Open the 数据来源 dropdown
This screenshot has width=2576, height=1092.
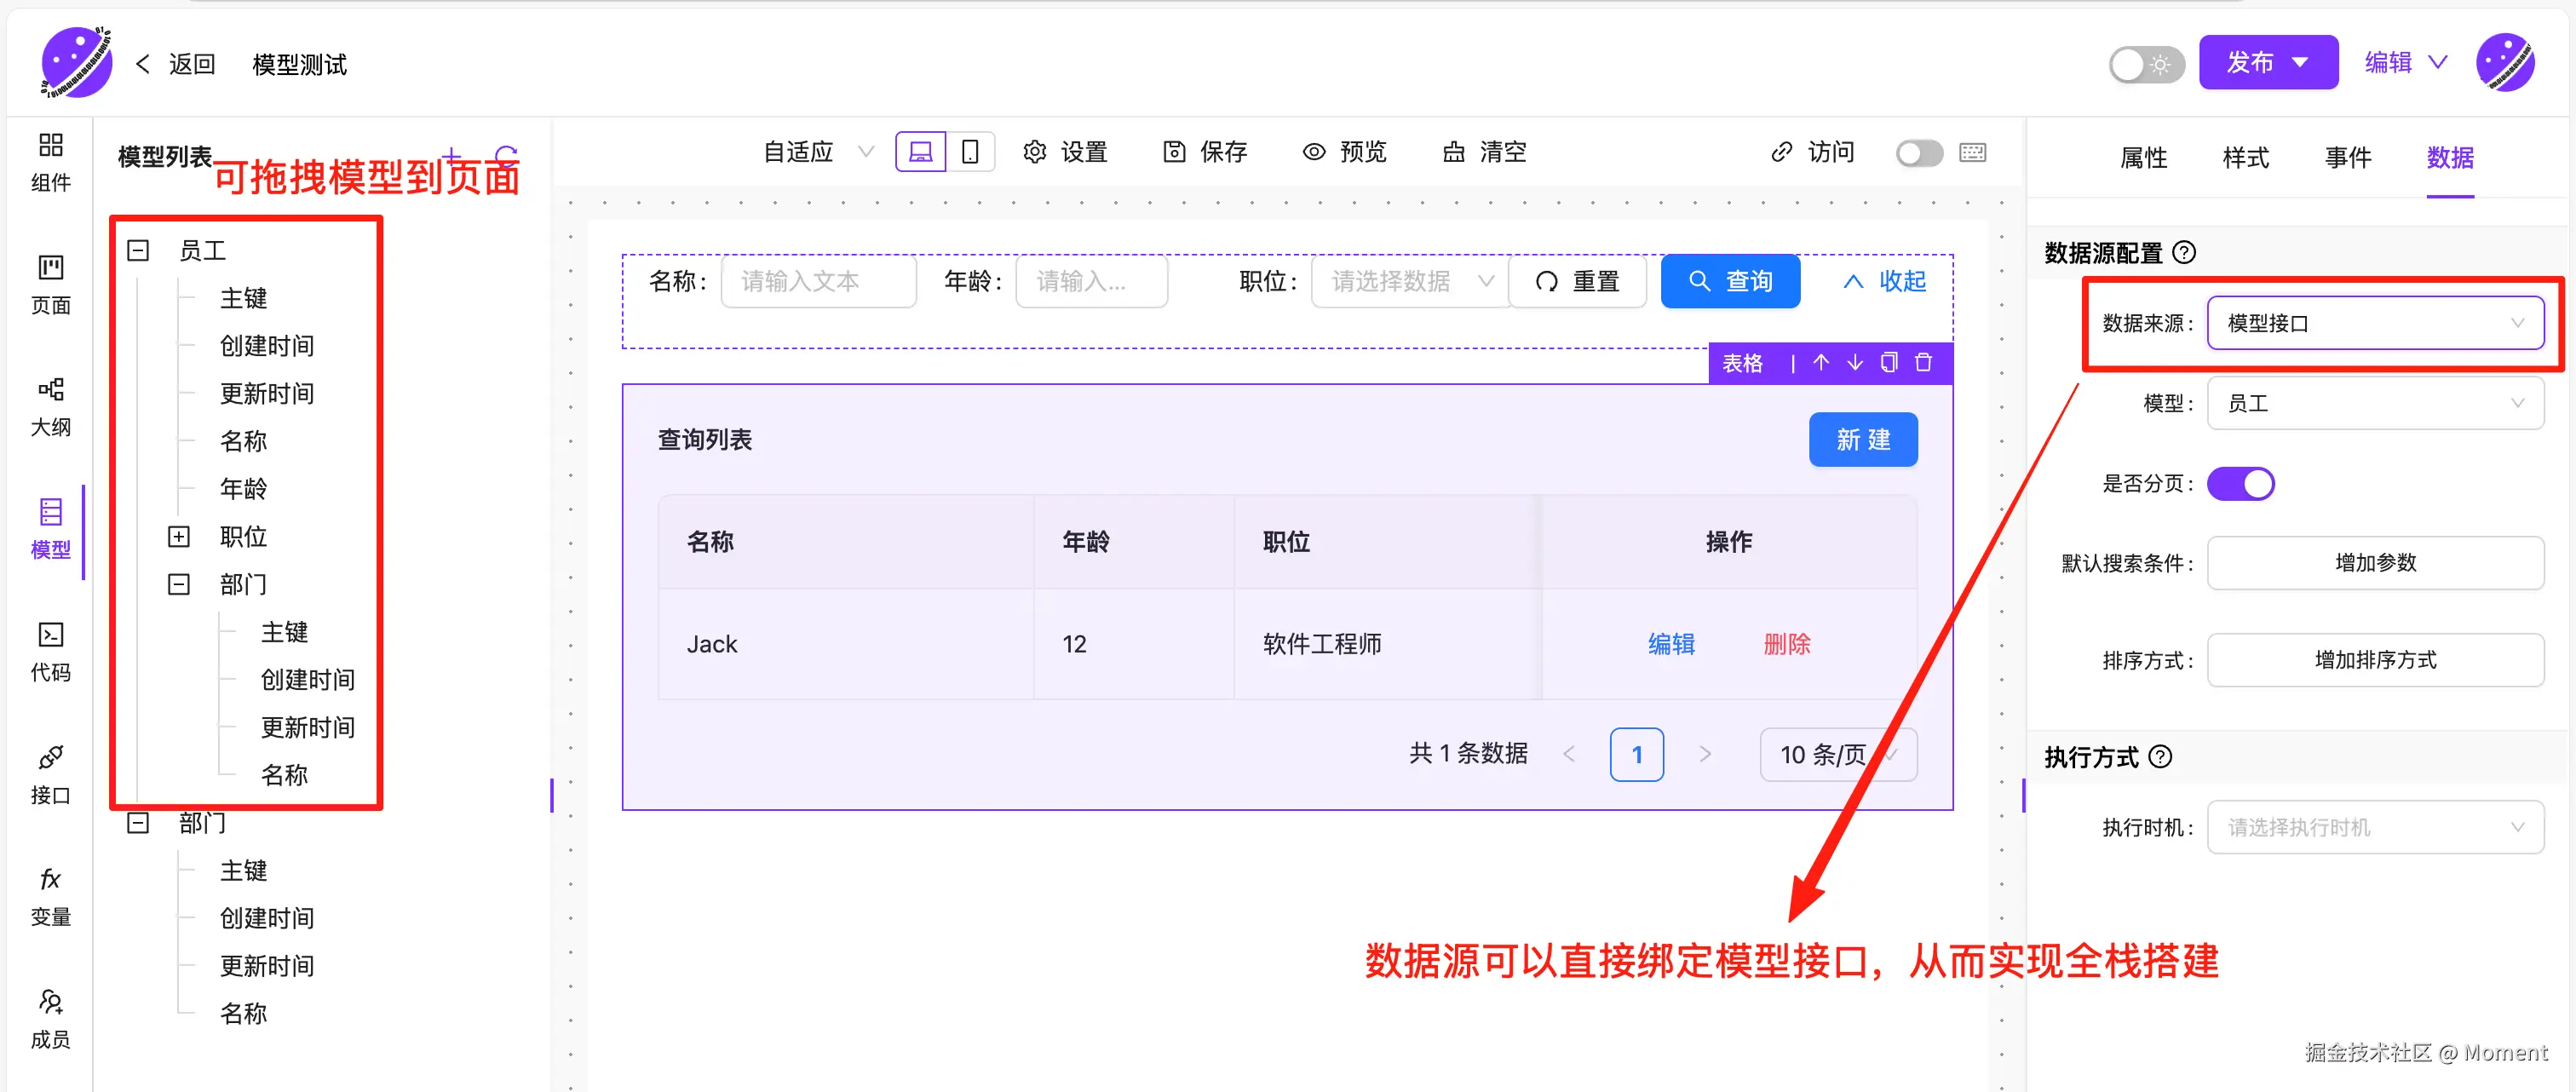click(x=2374, y=323)
